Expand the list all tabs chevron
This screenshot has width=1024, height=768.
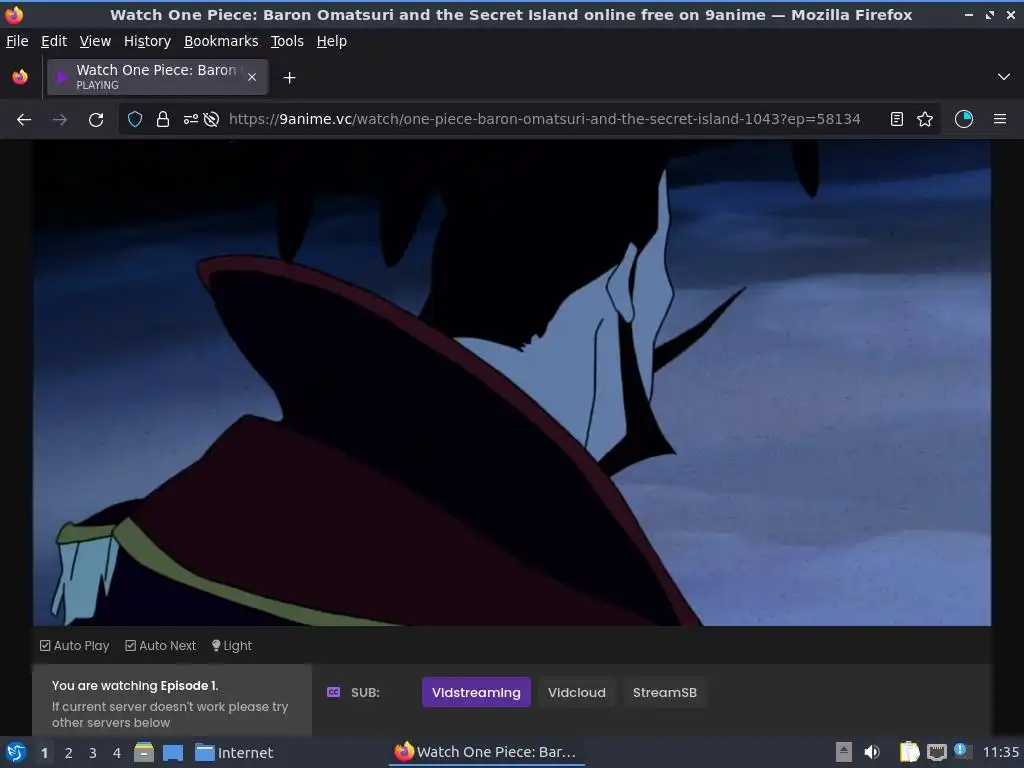tap(1004, 77)
